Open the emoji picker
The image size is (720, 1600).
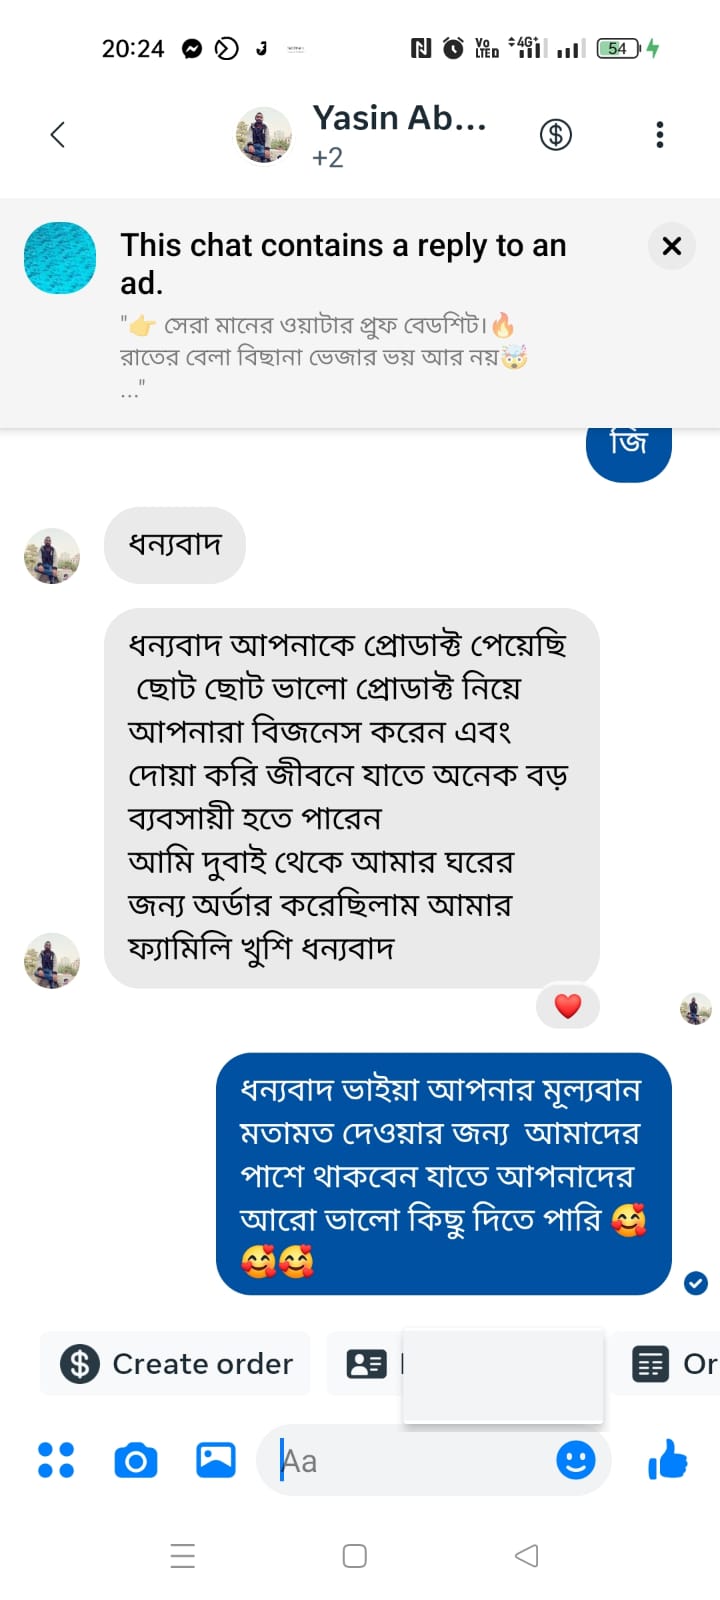(x=575, y=1460)
